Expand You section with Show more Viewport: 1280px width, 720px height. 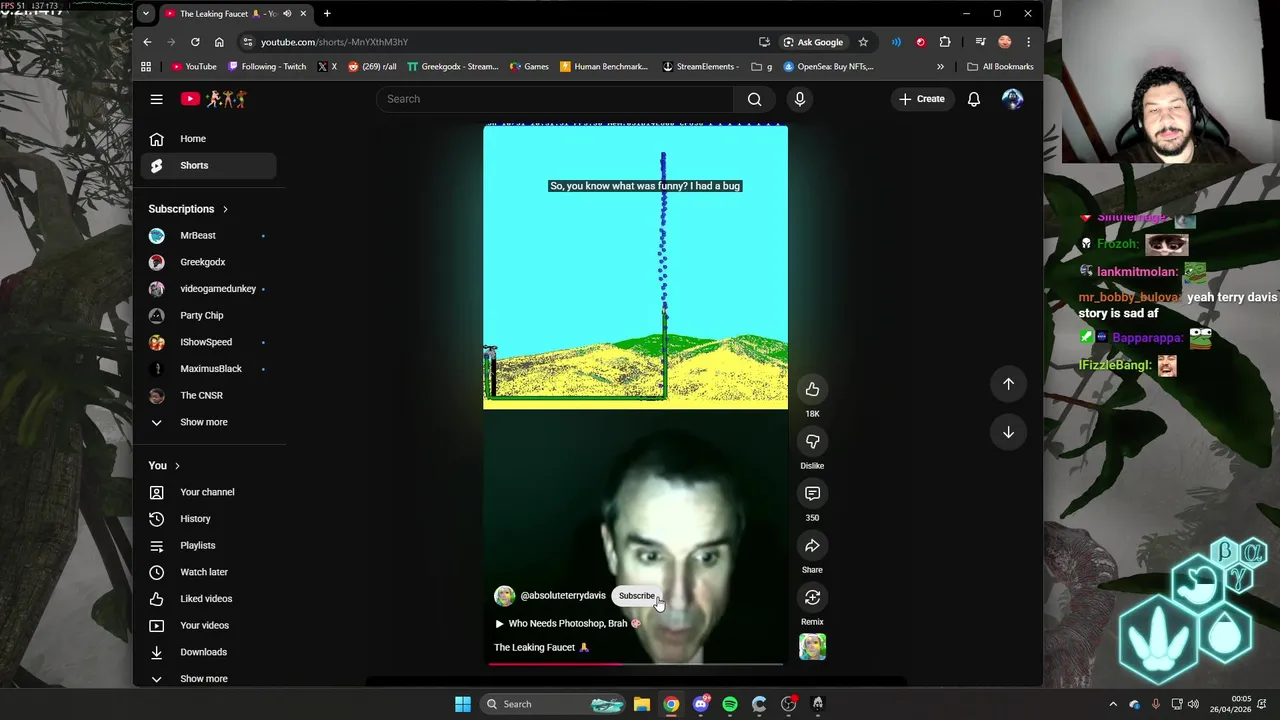click(207, 678)
